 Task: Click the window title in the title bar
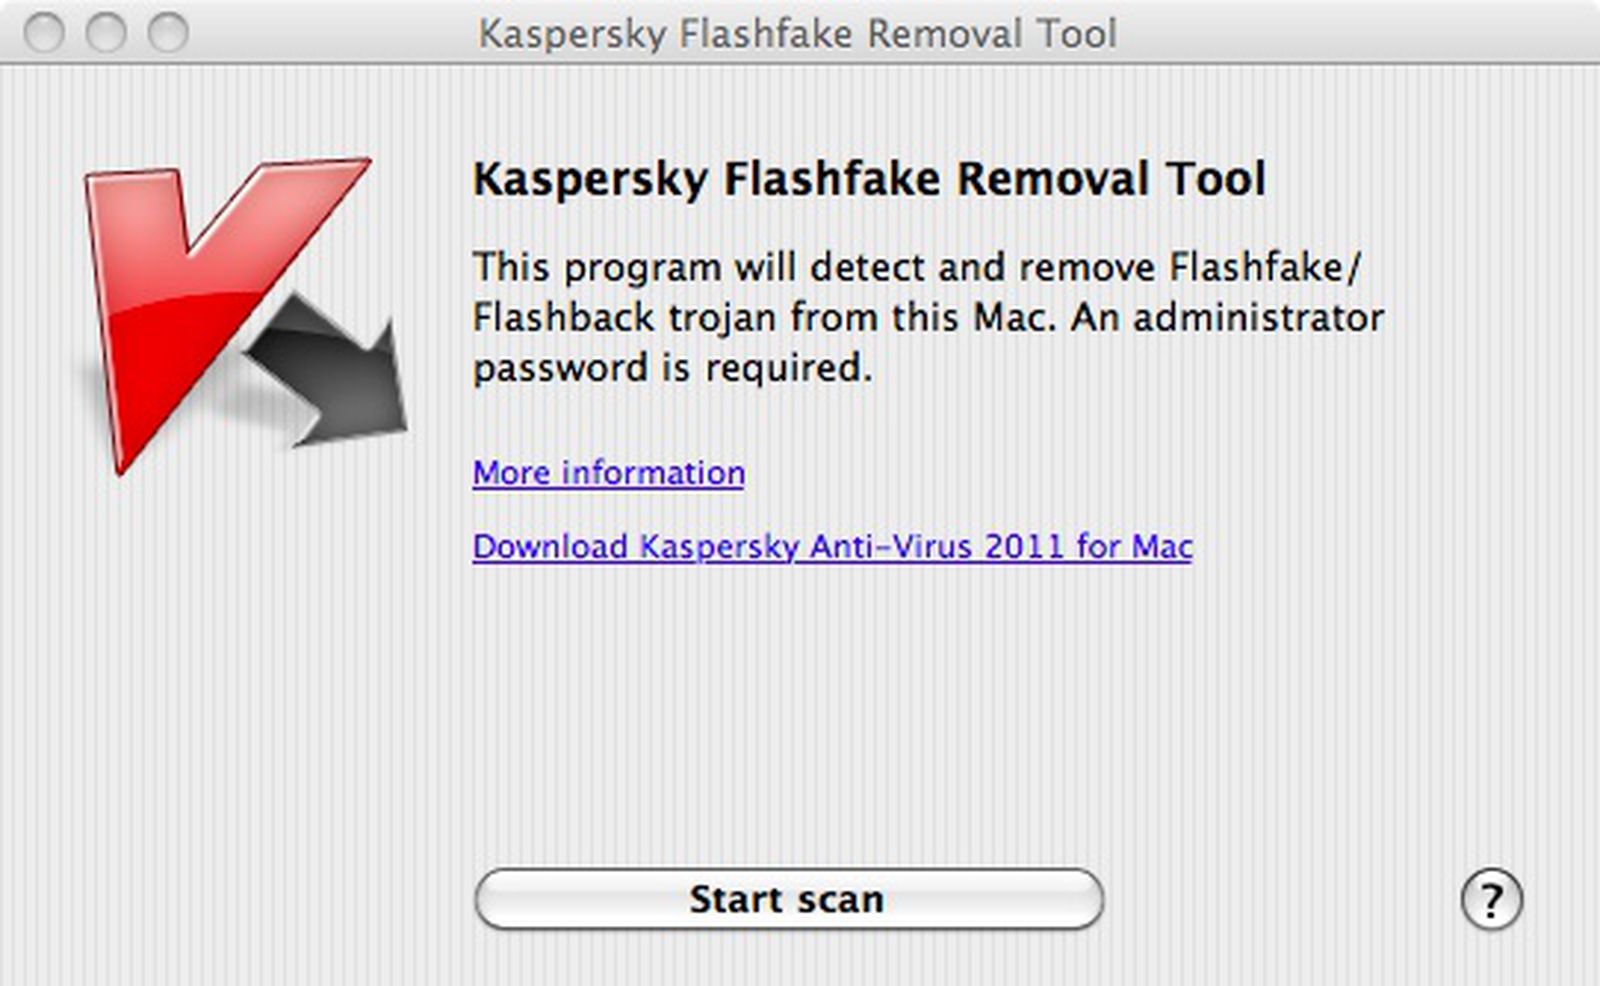pyautogui.click(x=797, y=34)
